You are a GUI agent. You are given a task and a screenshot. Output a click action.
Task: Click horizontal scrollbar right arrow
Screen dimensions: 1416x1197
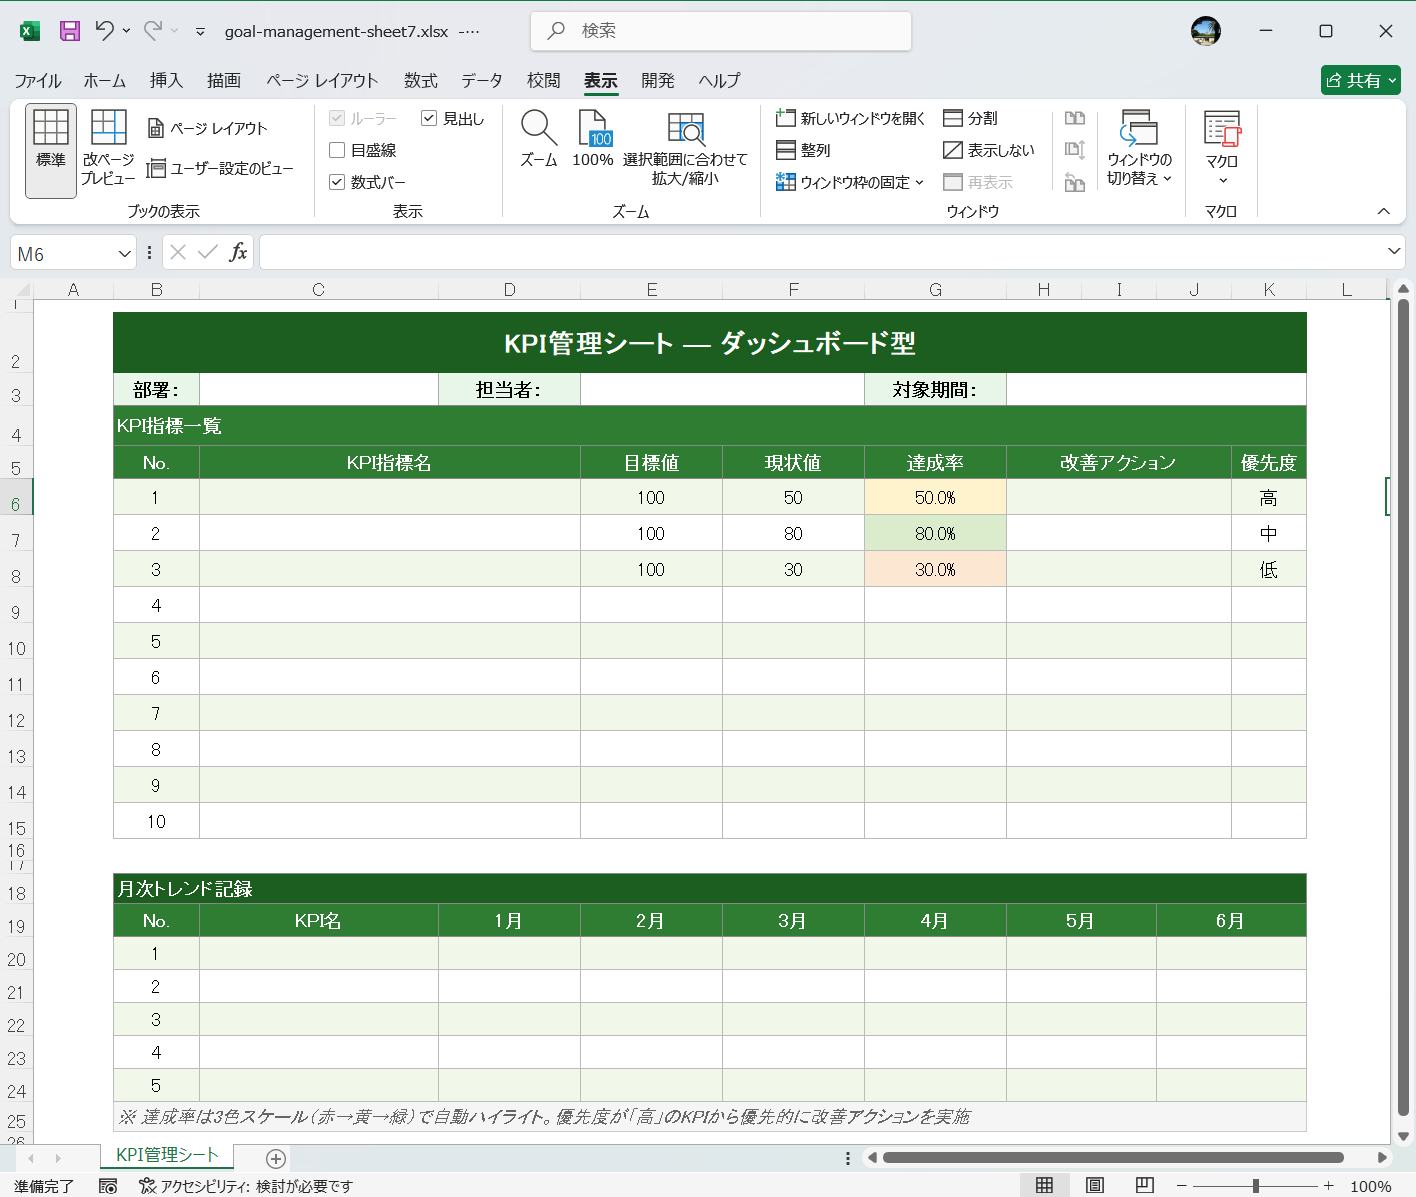[x=1382, y=1158]
